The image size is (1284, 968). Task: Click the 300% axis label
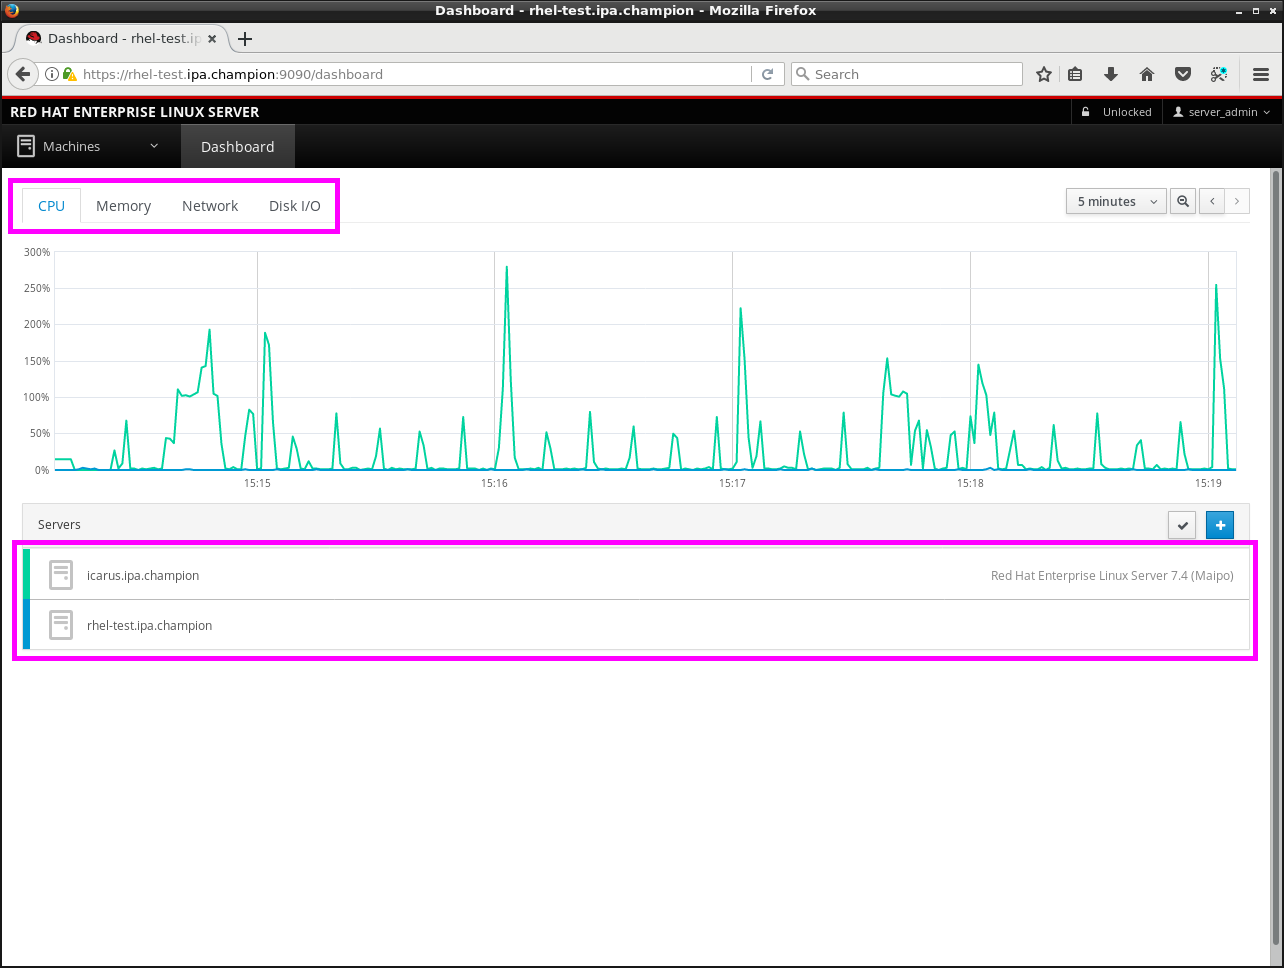point(37,252)
